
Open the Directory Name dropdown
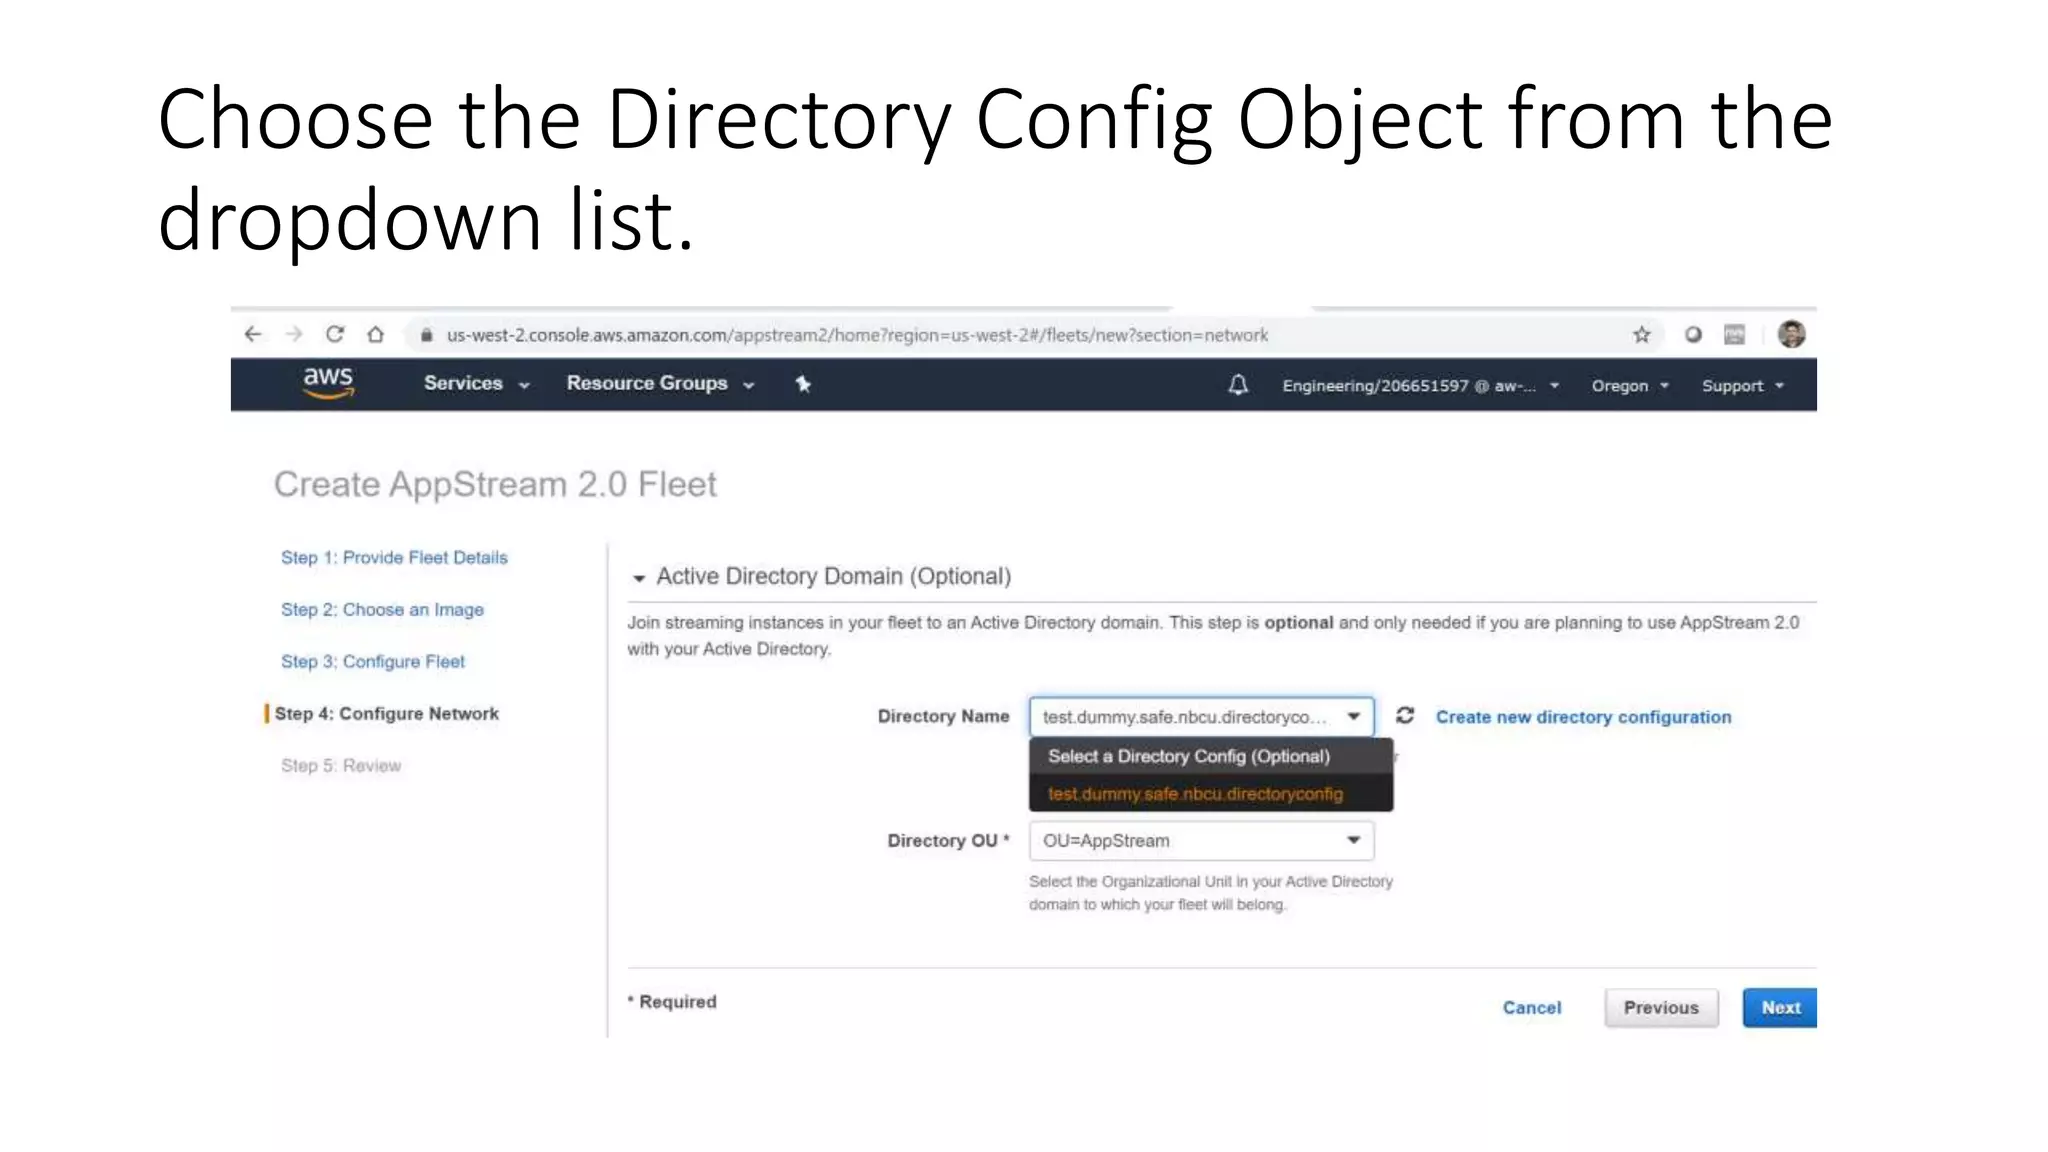(x=1201, y=717)
